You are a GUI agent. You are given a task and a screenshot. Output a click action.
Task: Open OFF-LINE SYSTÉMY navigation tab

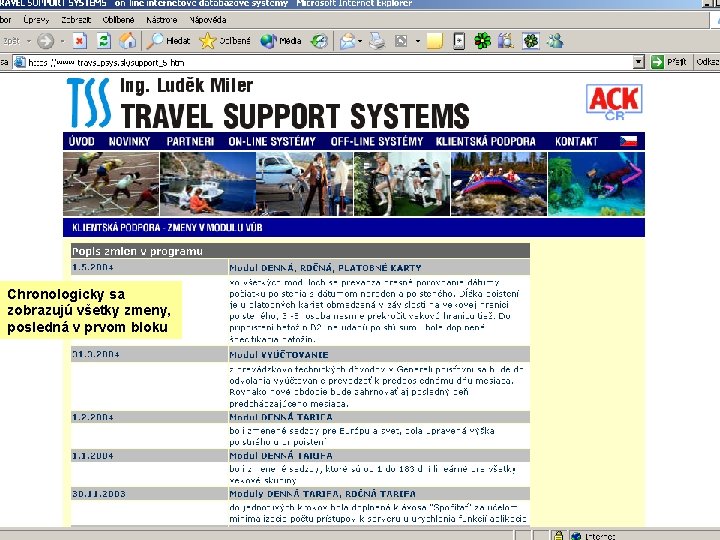[x=377, y=141]
